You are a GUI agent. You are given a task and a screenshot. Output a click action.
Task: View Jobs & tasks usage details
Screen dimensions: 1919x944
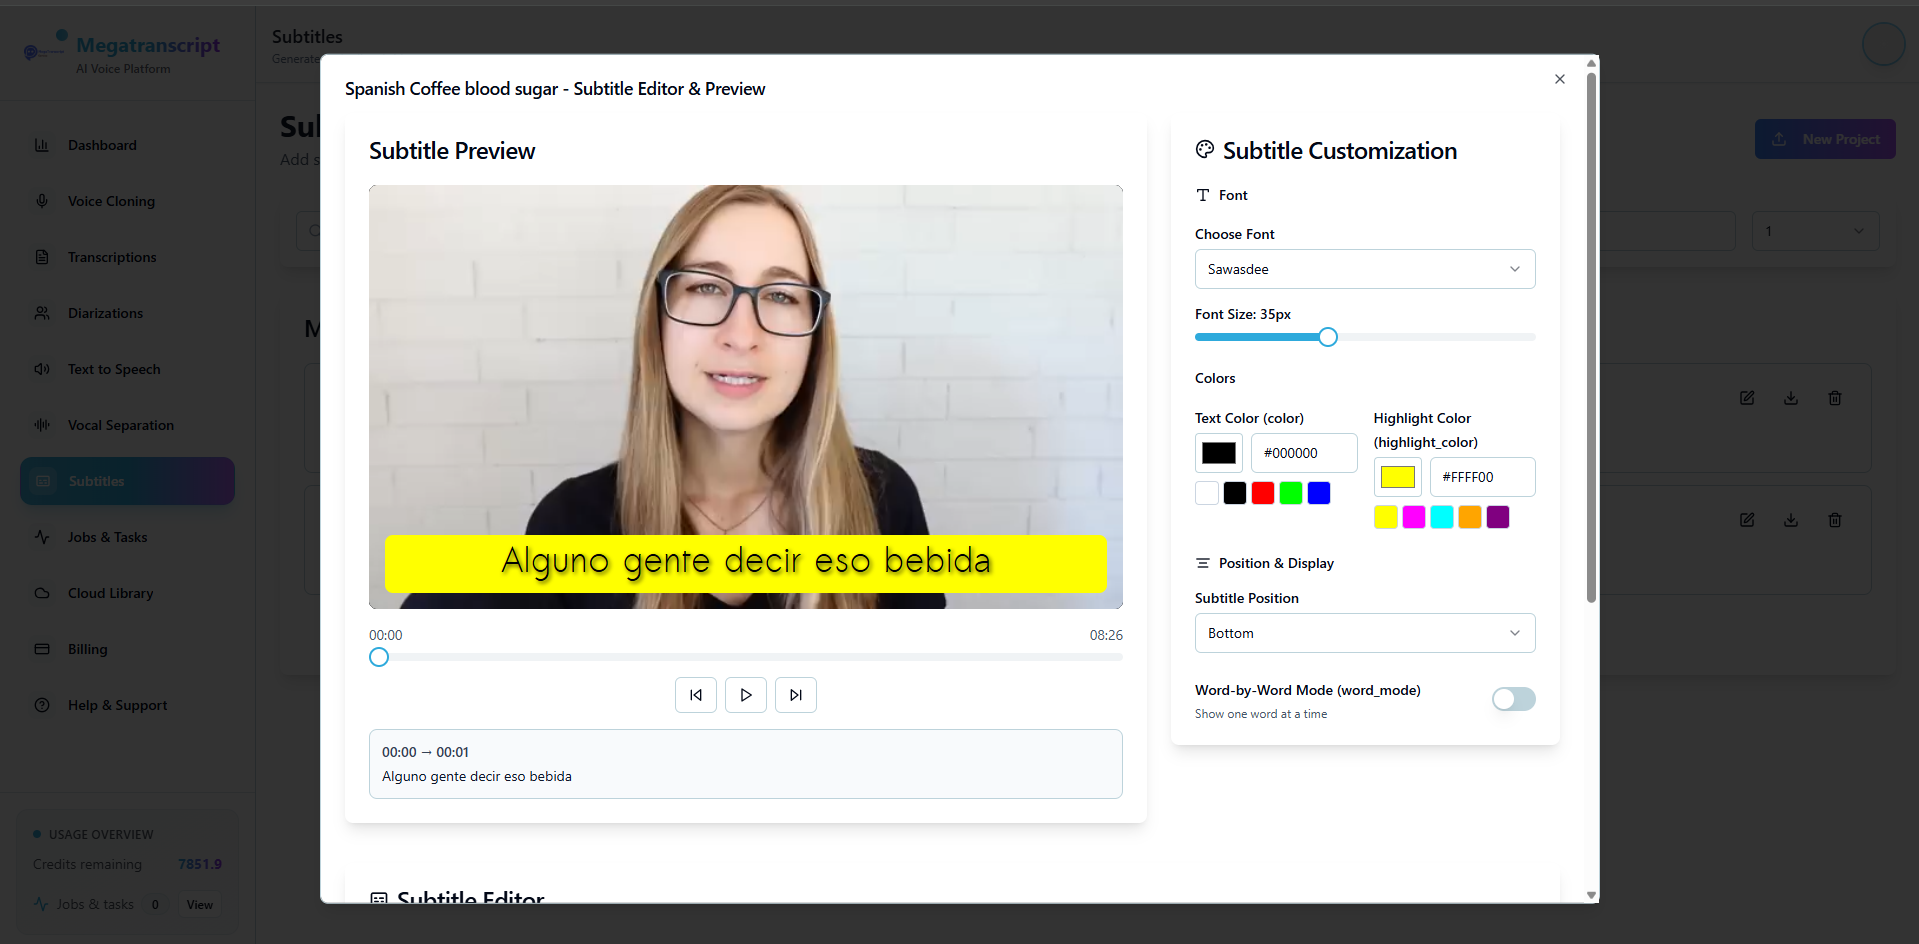pos(199,904)
